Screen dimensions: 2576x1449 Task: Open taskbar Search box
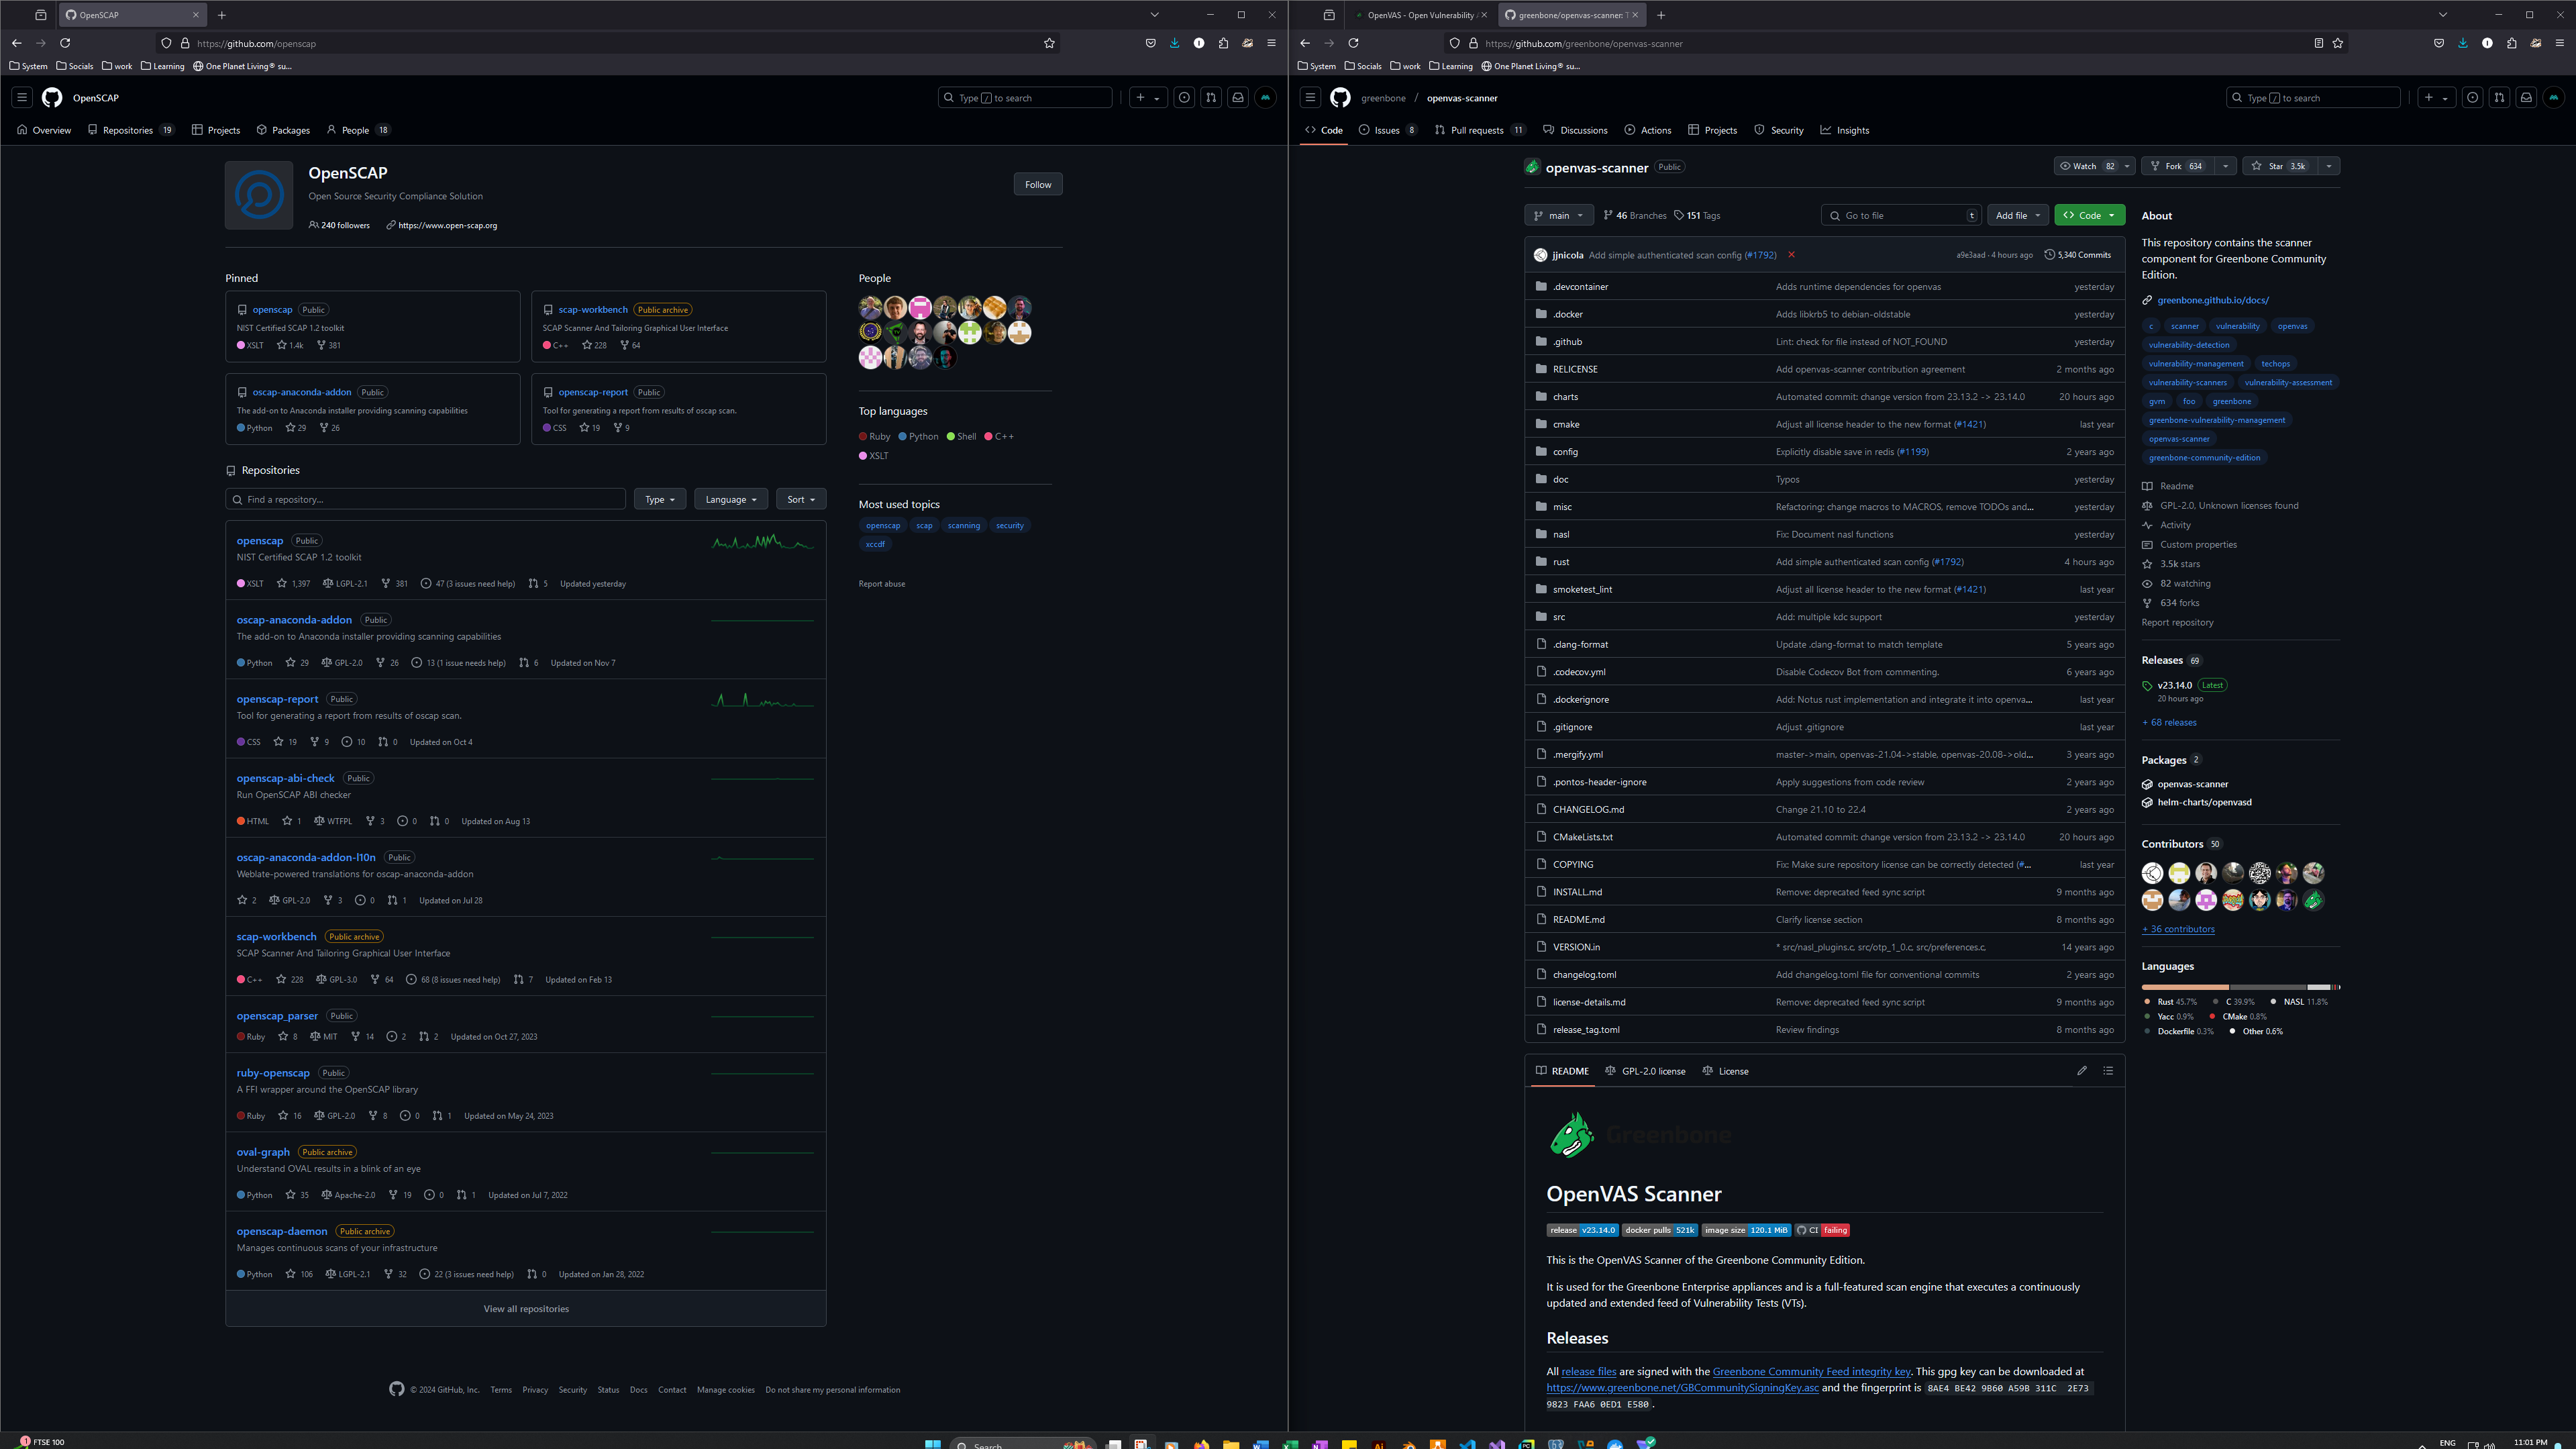pos(1022,1444)
